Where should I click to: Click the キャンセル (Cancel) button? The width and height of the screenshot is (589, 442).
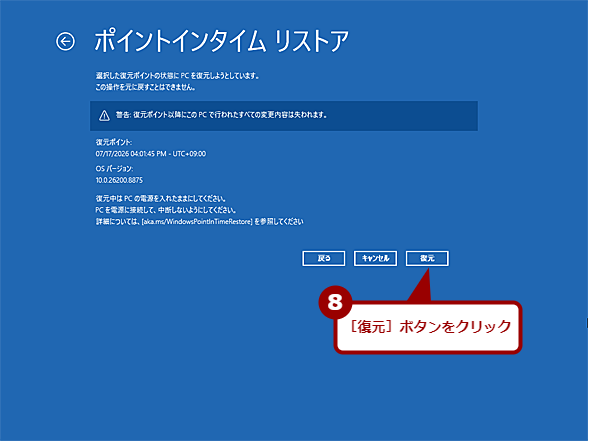tap(375, 258)
